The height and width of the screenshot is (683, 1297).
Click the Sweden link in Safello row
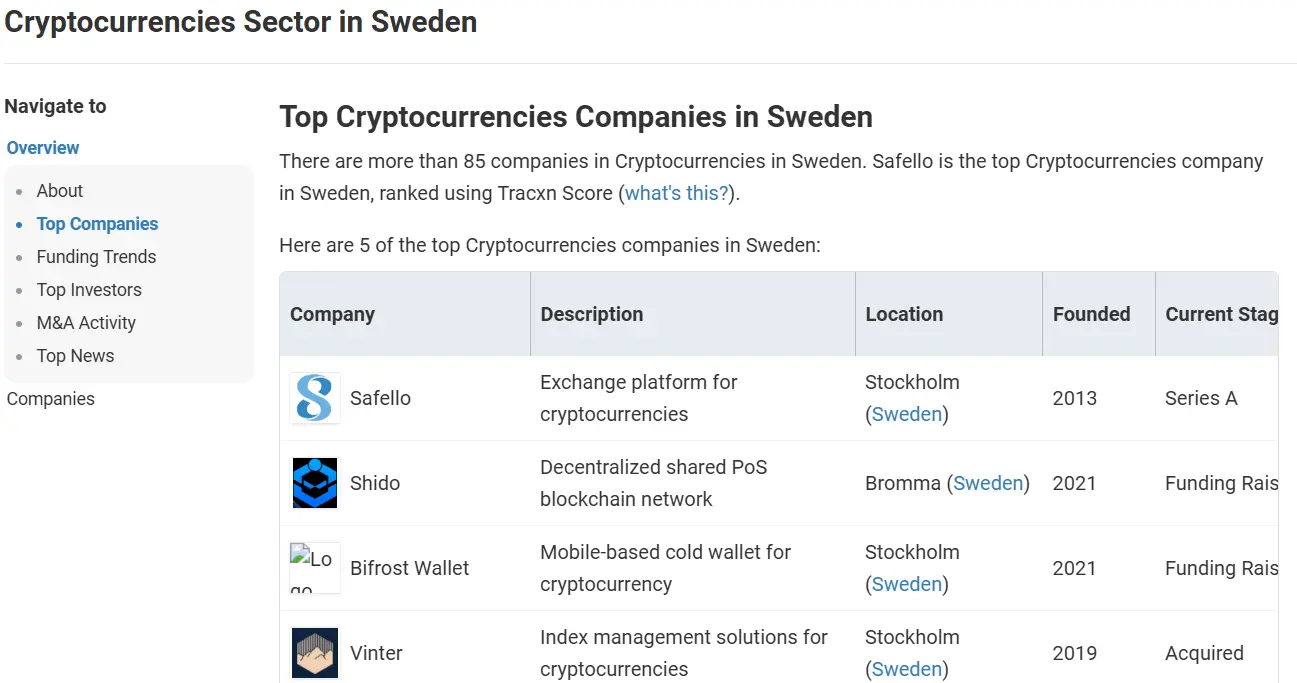click(x=907, y=414)
